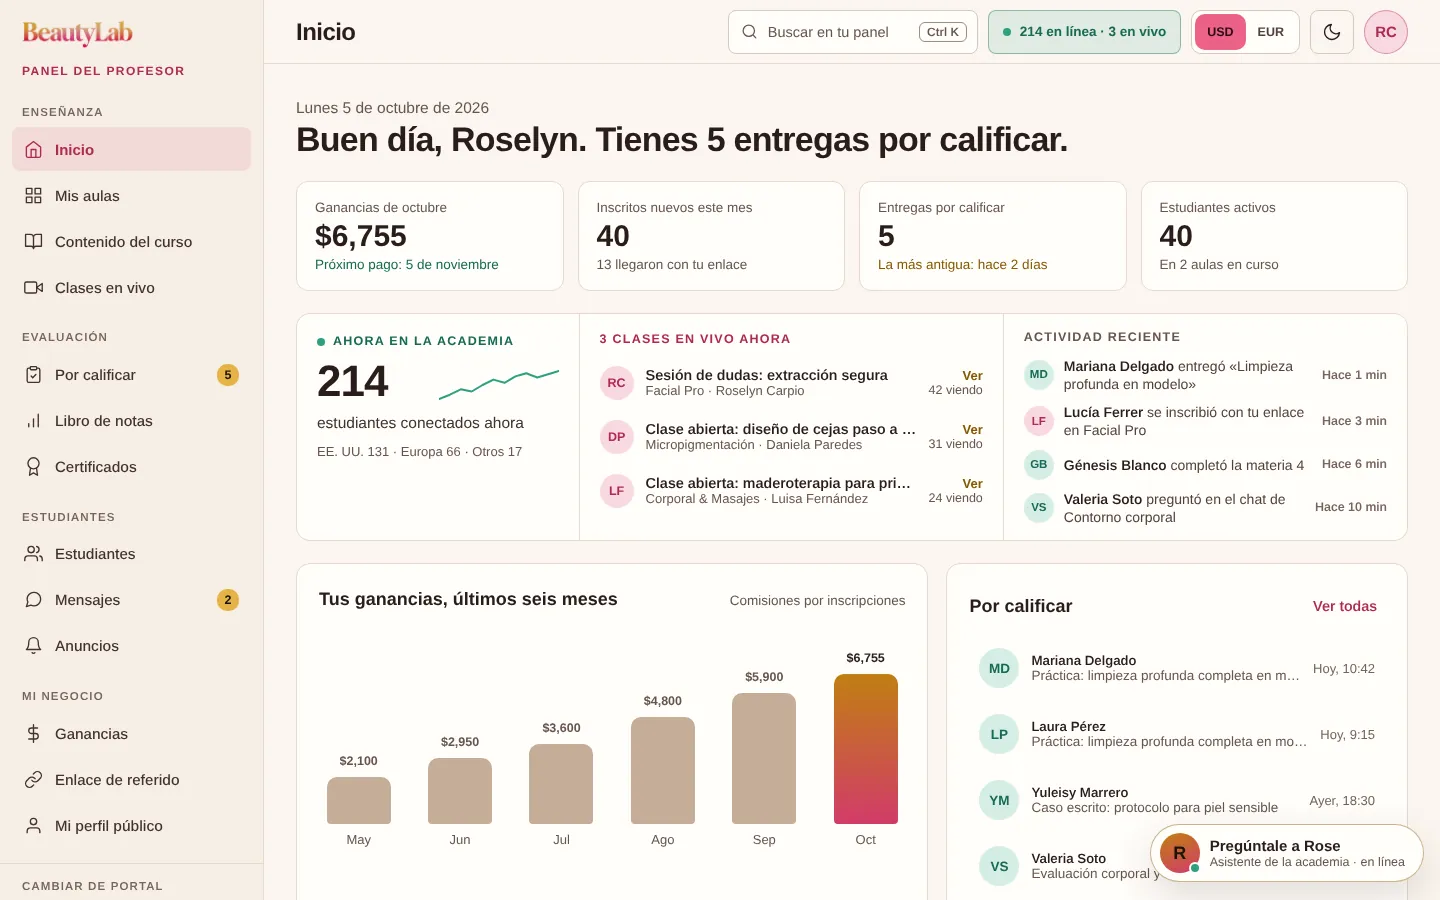Open Mariana Delgado's submission to grade
The width and height of the screenshot is (1440, 900).
pos(1177,668)
